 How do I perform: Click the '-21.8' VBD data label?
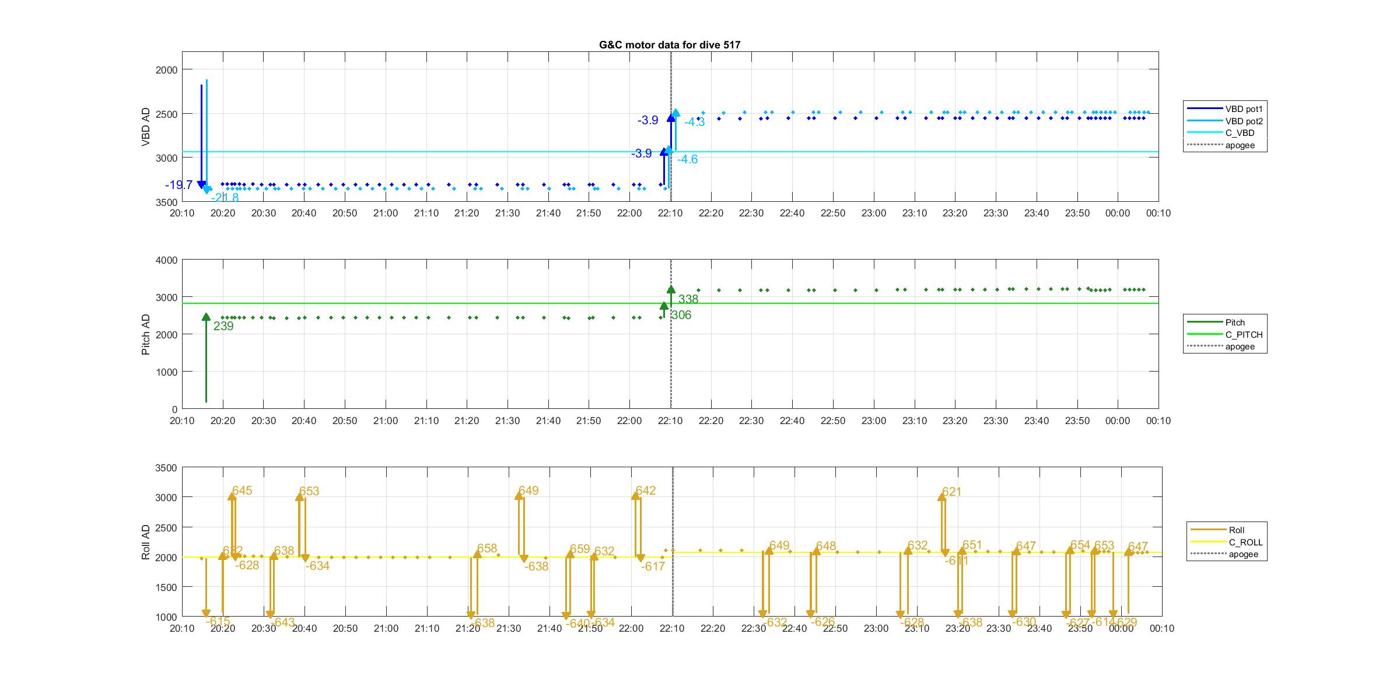(225, 198)
